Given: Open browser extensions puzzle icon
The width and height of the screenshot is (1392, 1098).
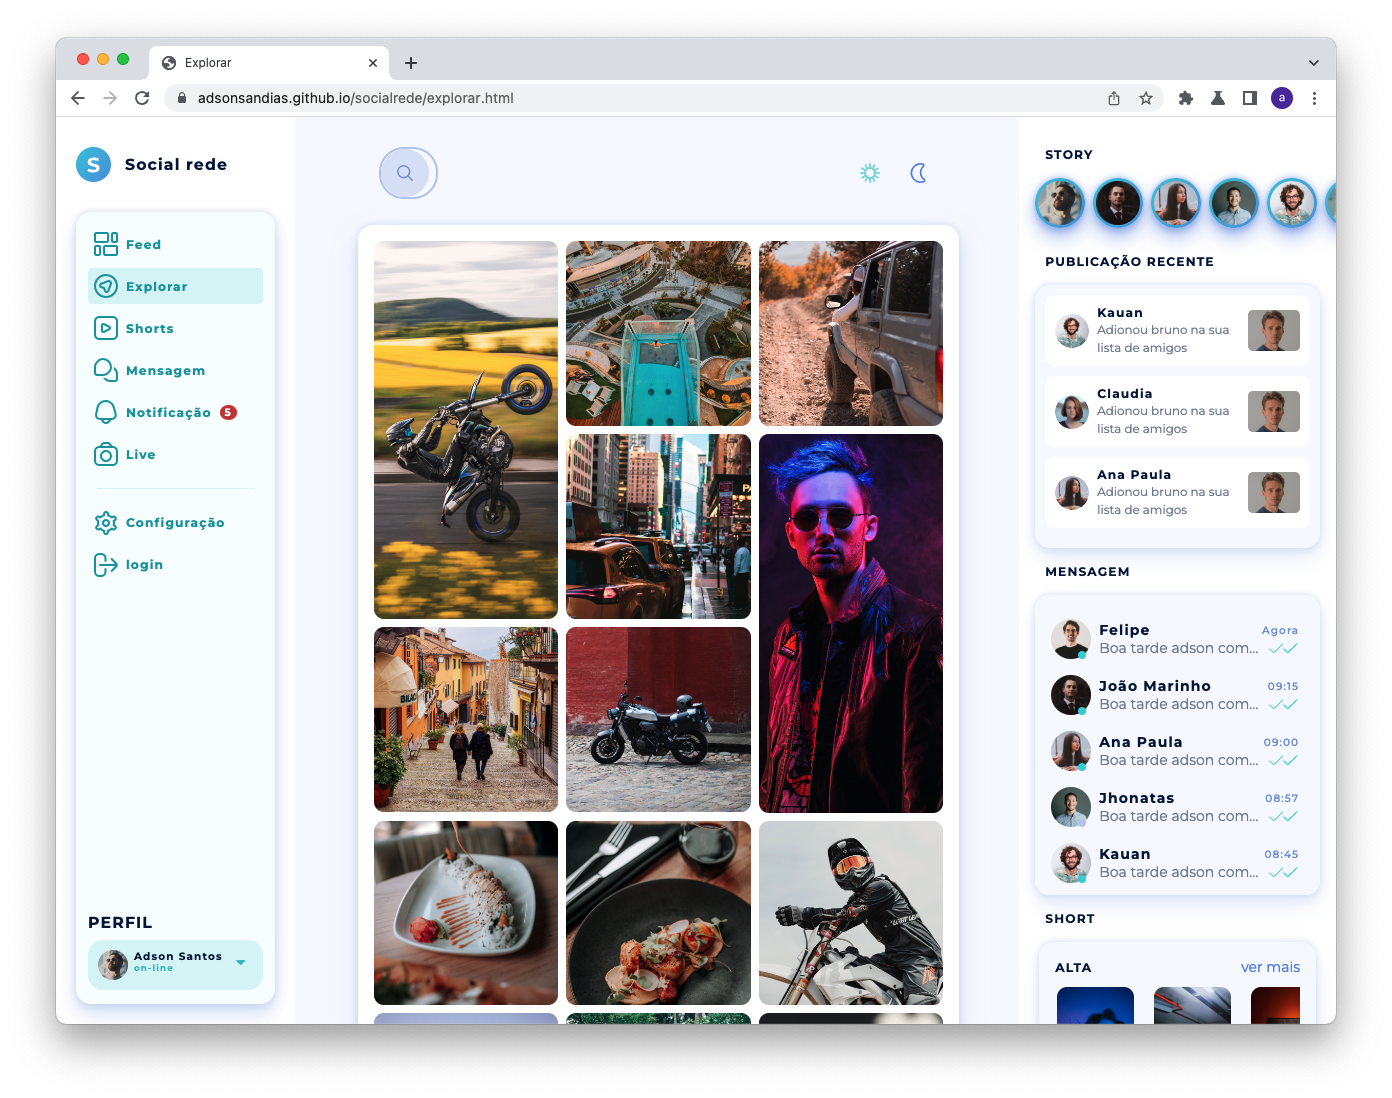Looking at the screenshot, I should (1186, 98).
